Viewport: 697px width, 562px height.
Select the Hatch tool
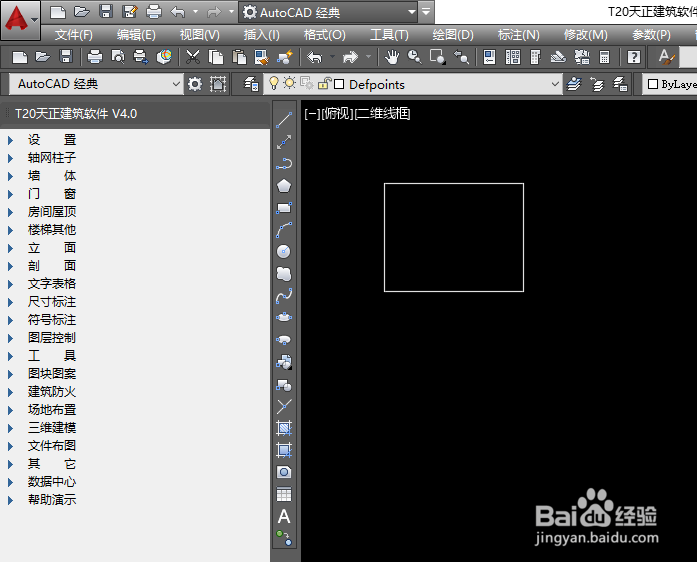click(x=284, y=428)
